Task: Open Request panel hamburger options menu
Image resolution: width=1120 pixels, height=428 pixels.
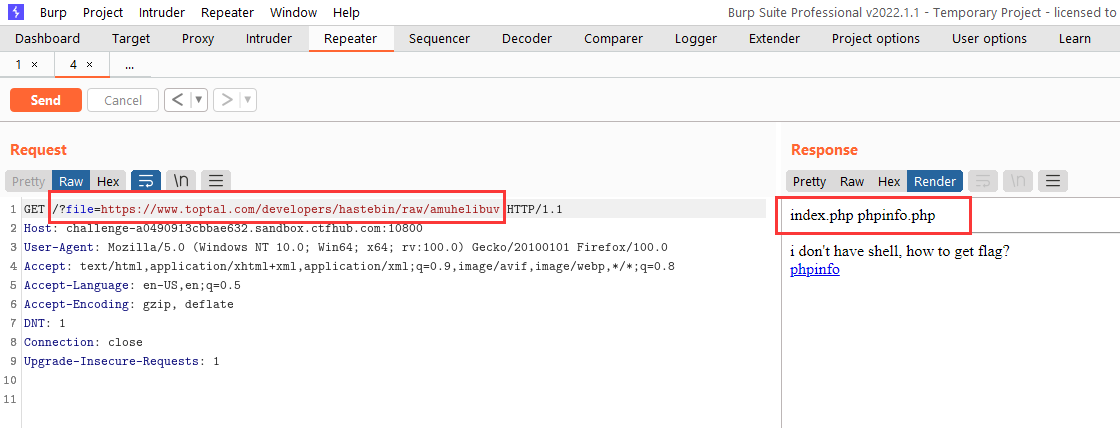Action: click(216, 181)
